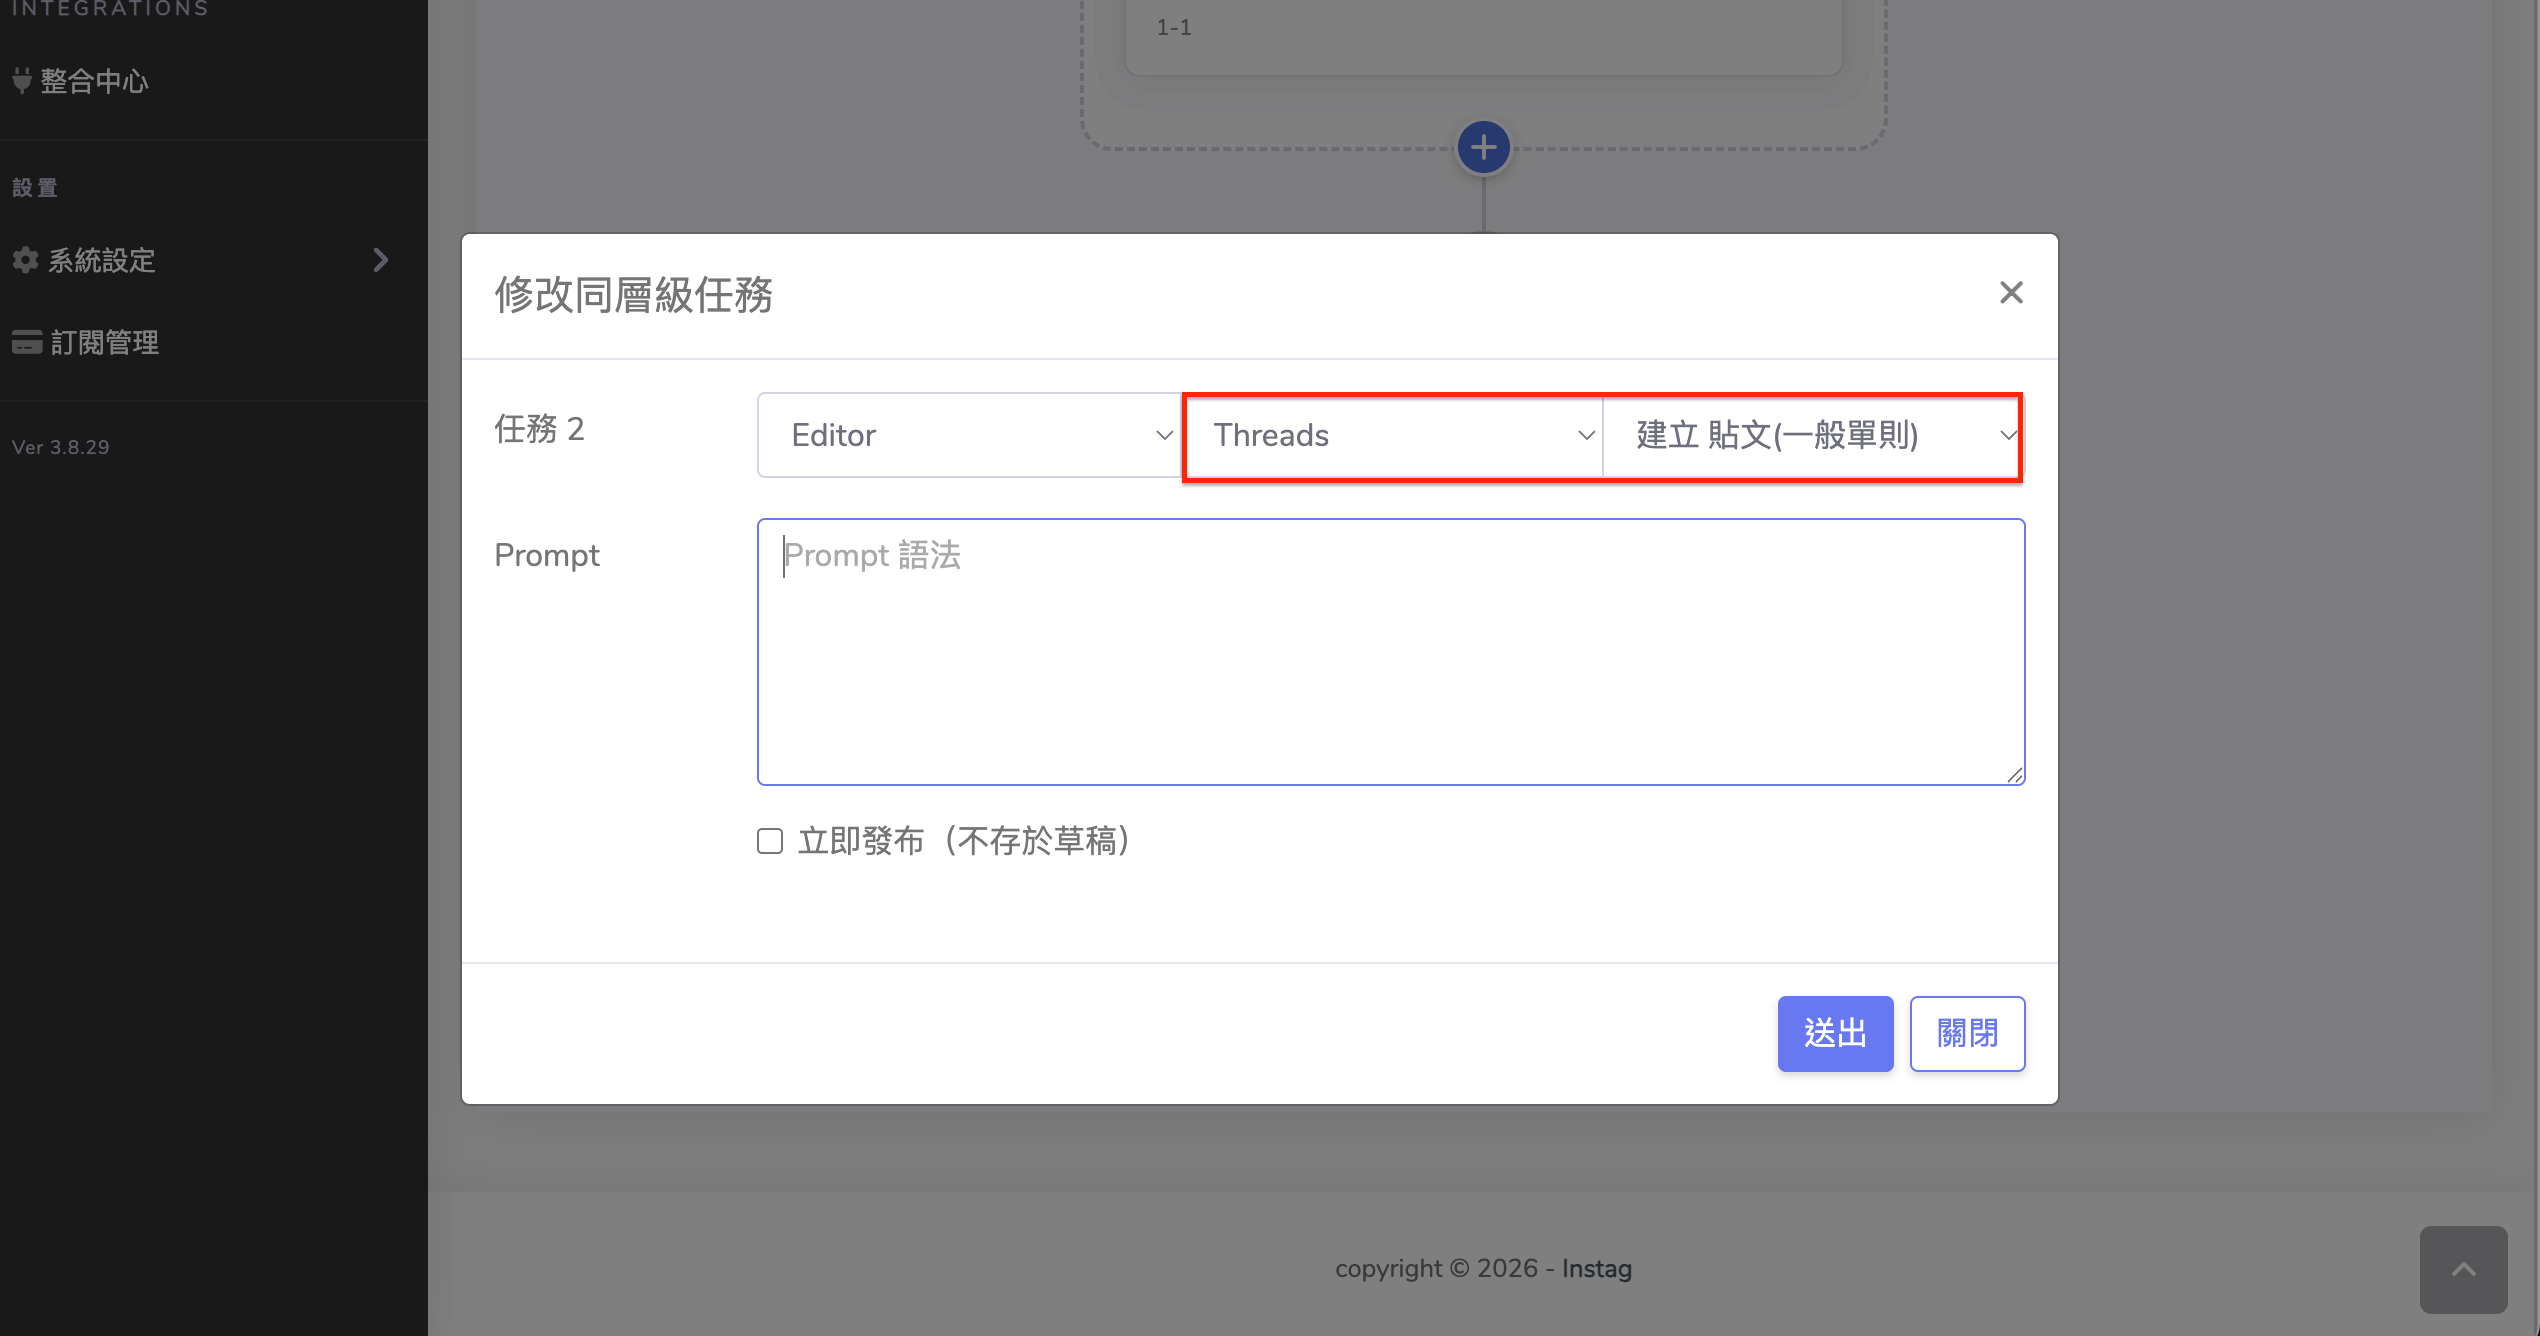Viewport: 2540px width, 1336px height.
Task: Open the 建立 貼文(一般單則) action dropdown
Action: pyautogui.click(x=1812, y=435)
